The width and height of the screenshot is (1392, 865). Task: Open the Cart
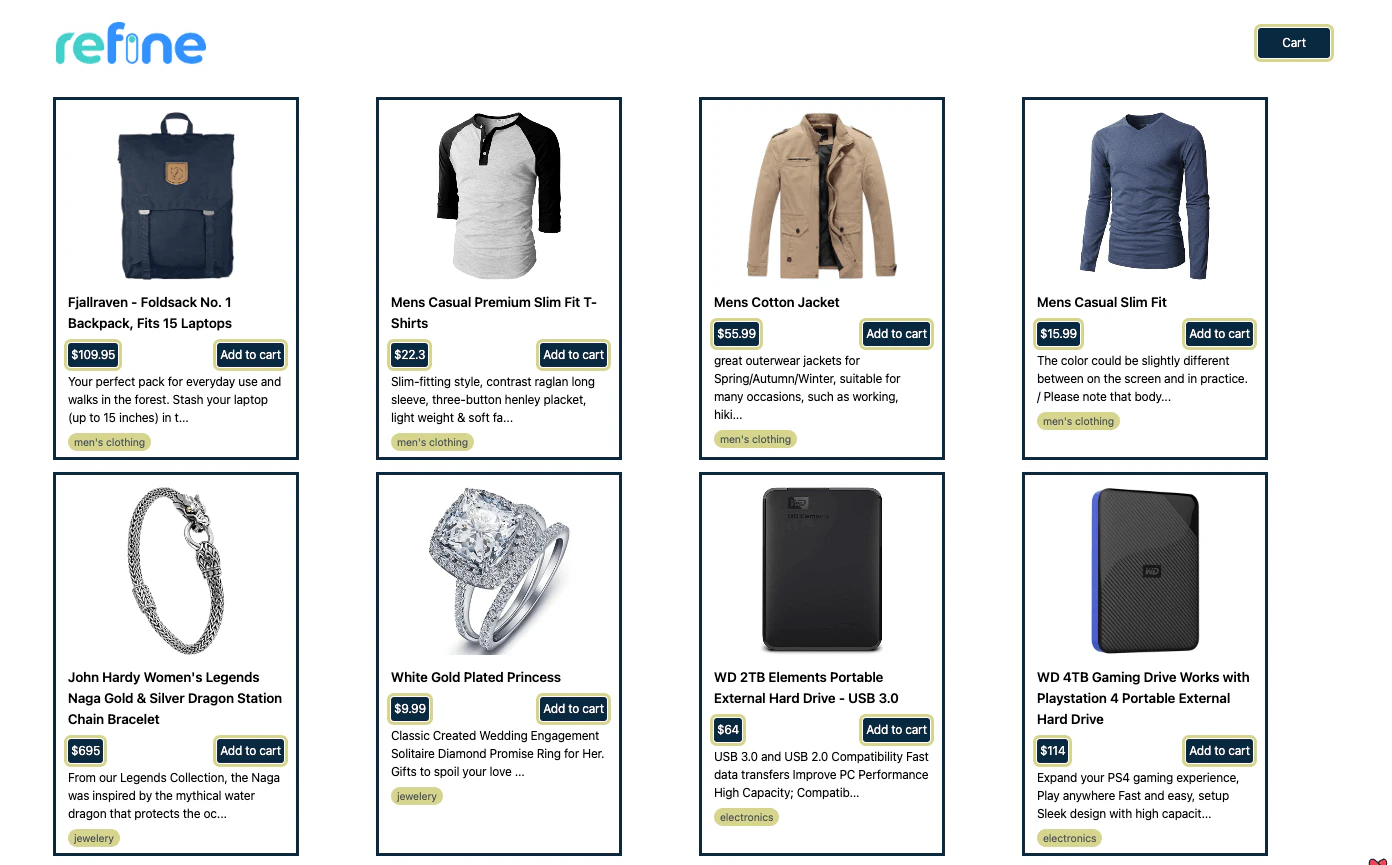pos(1294,43)
